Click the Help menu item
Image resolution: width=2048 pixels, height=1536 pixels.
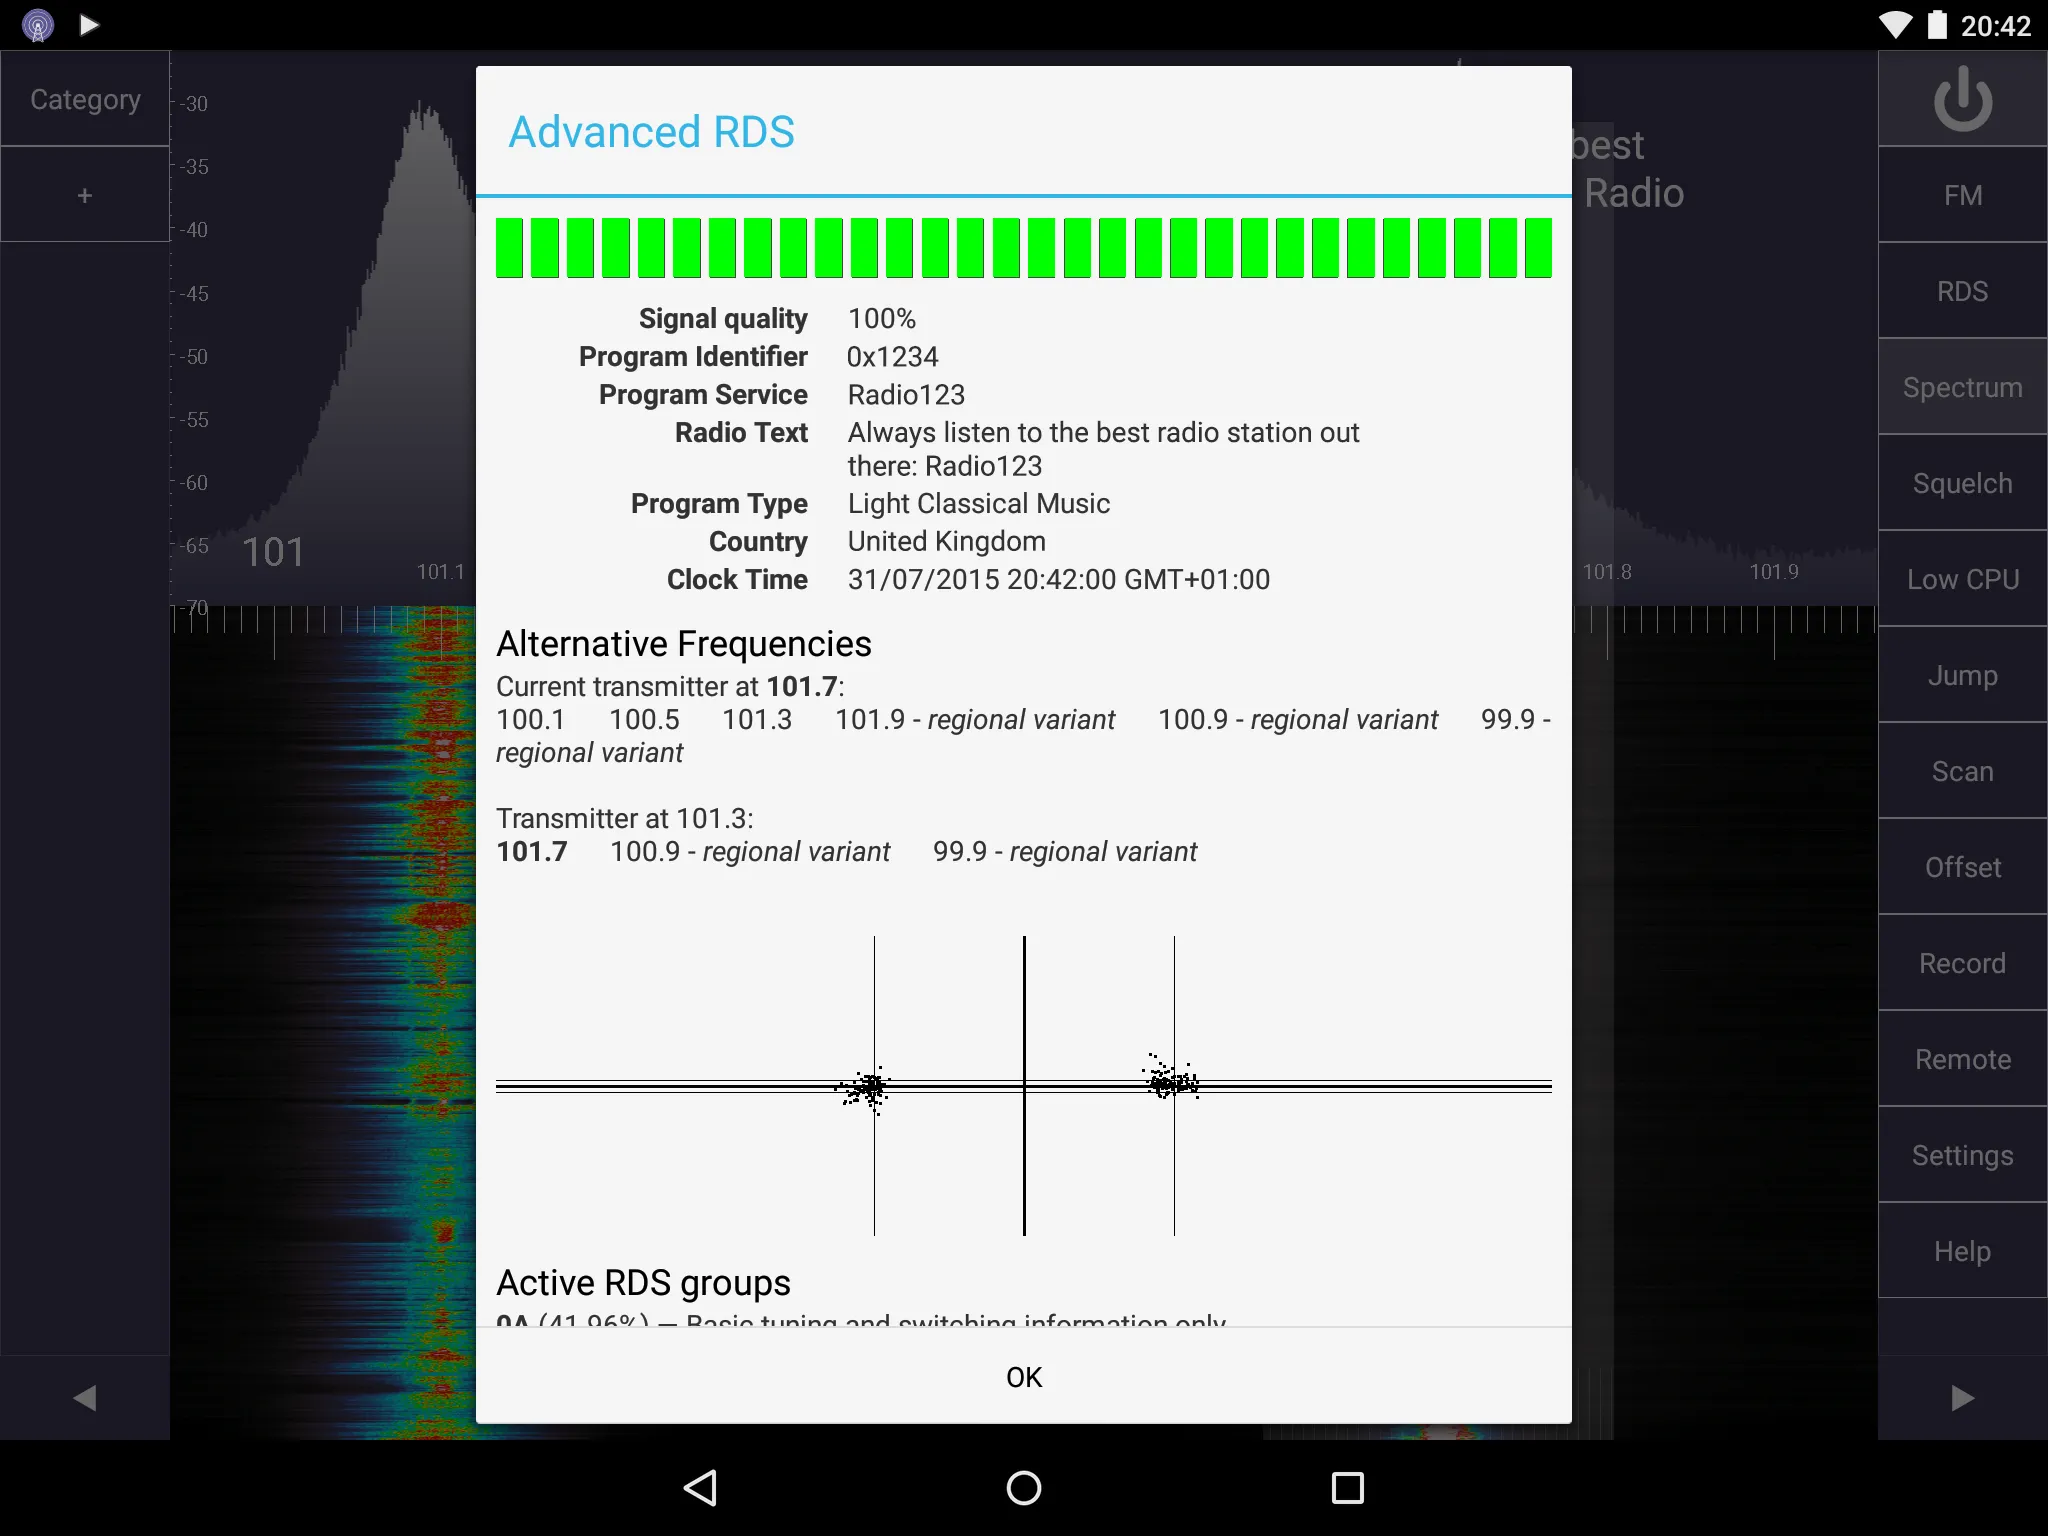(1963, 1252)
